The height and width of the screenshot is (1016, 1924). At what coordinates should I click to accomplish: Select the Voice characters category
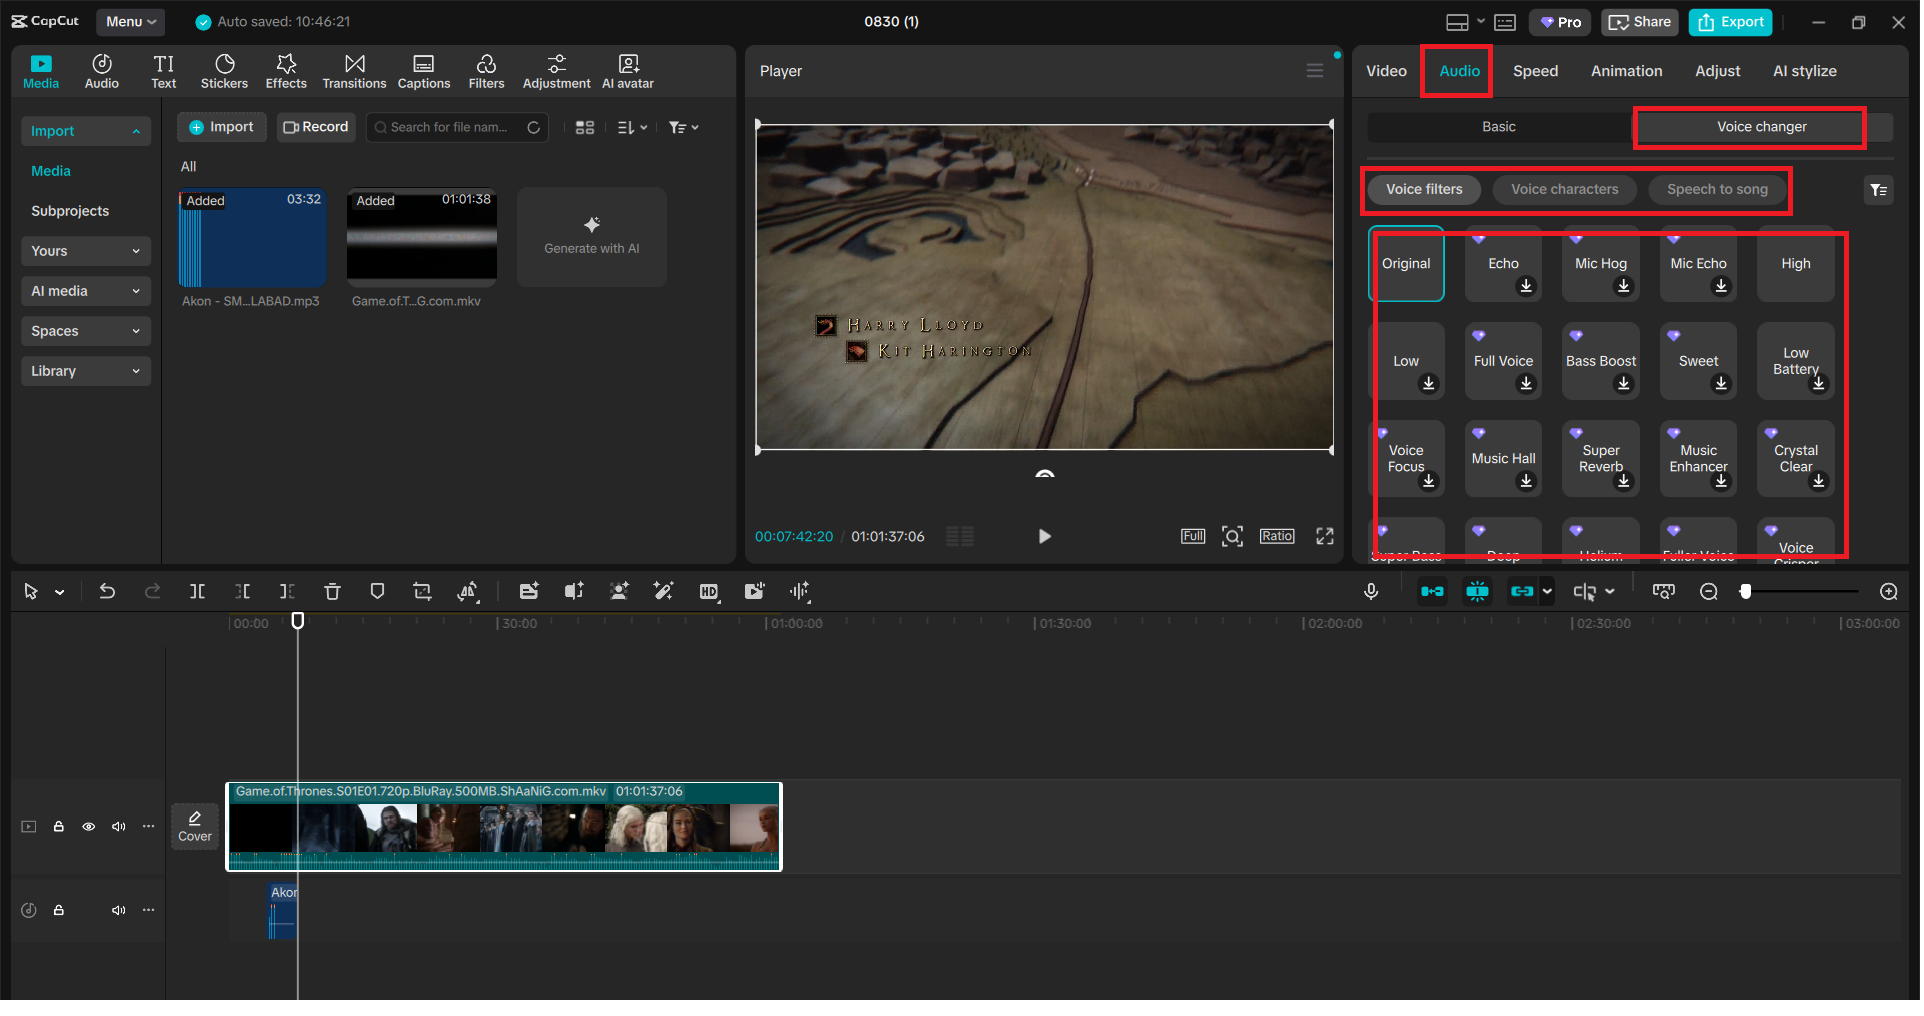[x=1564, y=189]
